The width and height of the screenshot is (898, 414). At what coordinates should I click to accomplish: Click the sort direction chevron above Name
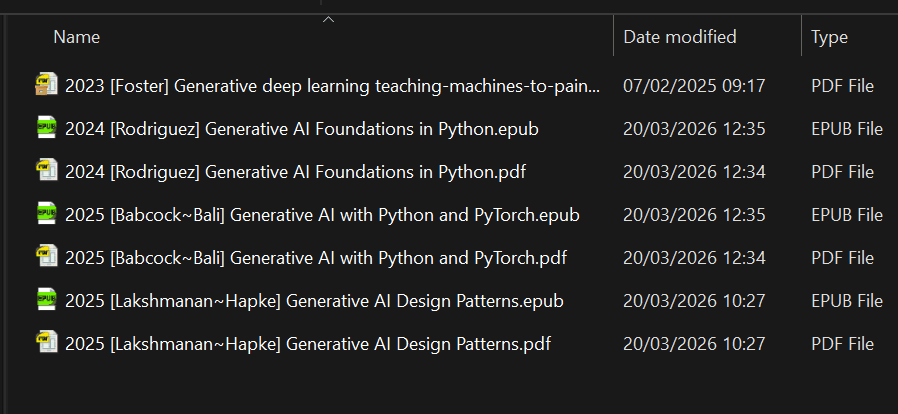click(328, 19)
